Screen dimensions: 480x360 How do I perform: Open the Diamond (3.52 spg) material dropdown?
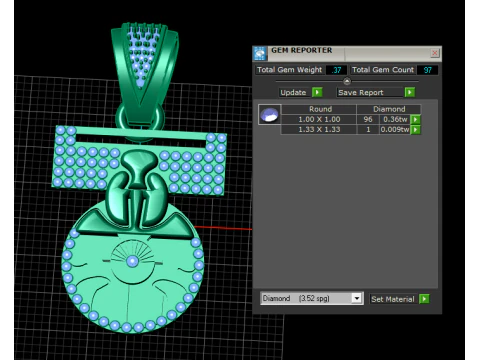click(311, 298)
